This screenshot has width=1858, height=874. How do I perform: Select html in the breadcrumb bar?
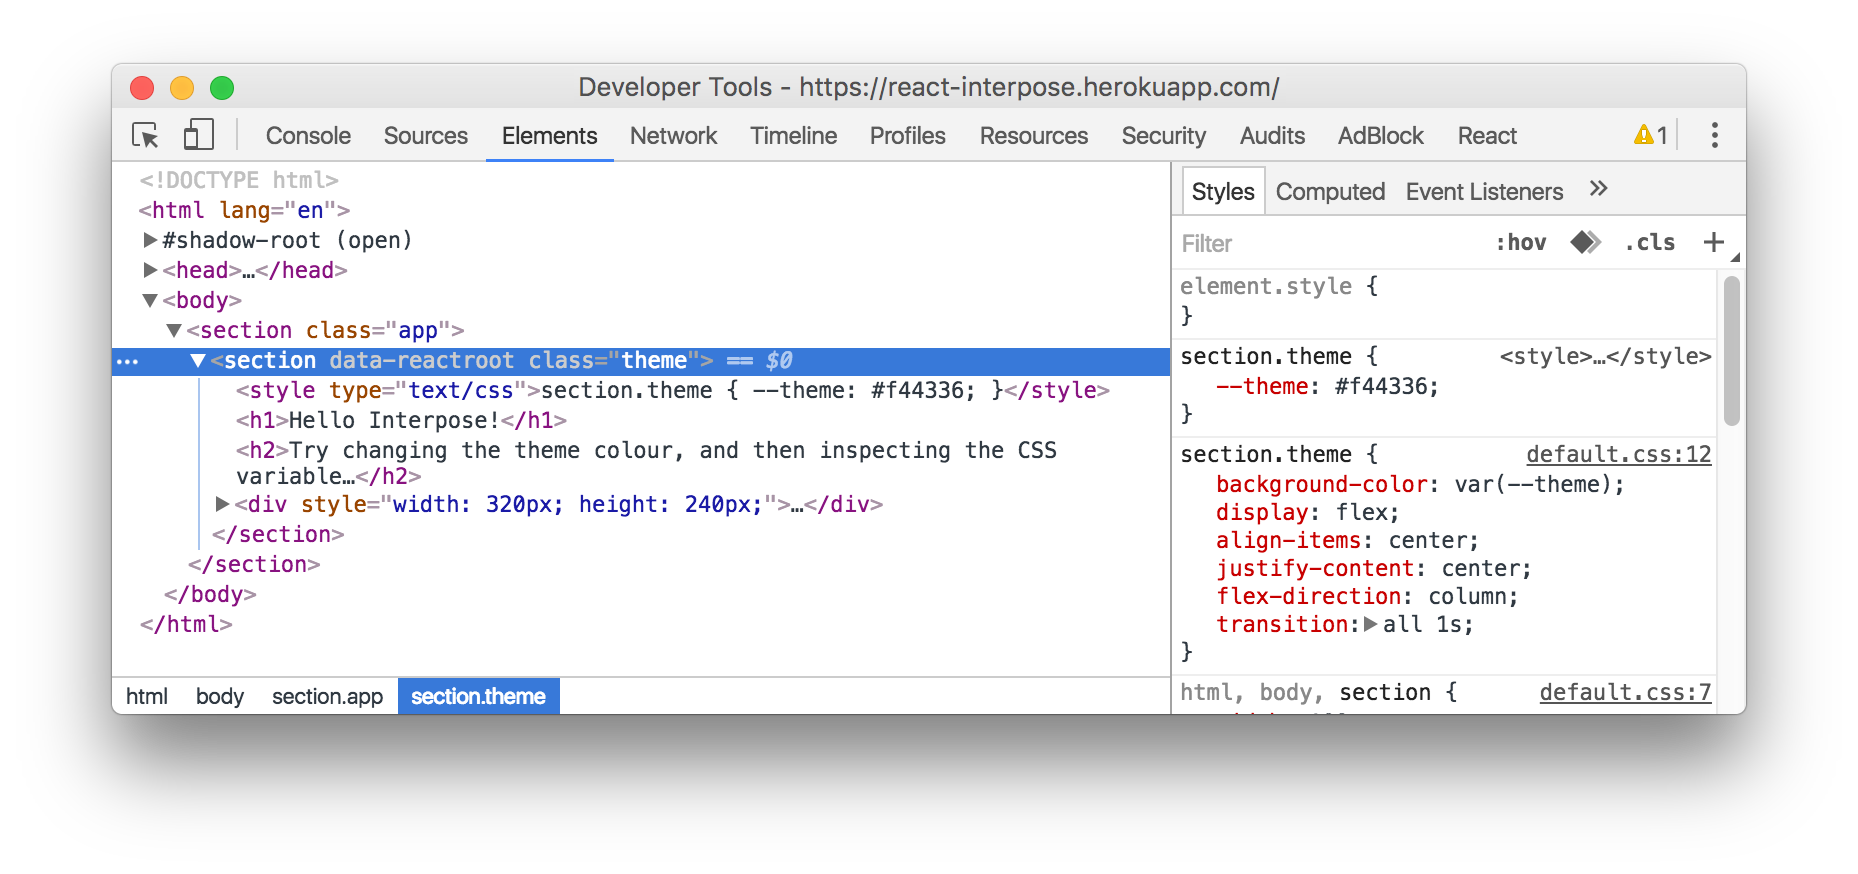[x=147, y=696]
